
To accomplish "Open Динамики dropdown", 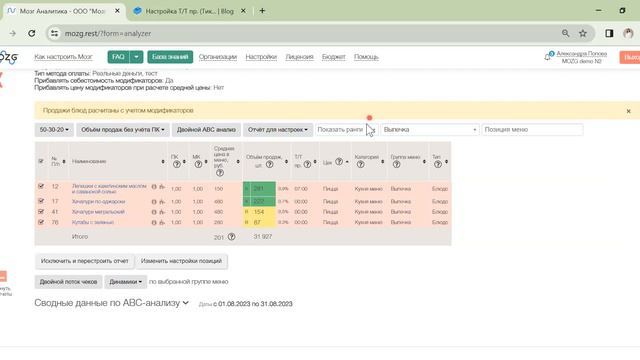I will tap(125, 282).
